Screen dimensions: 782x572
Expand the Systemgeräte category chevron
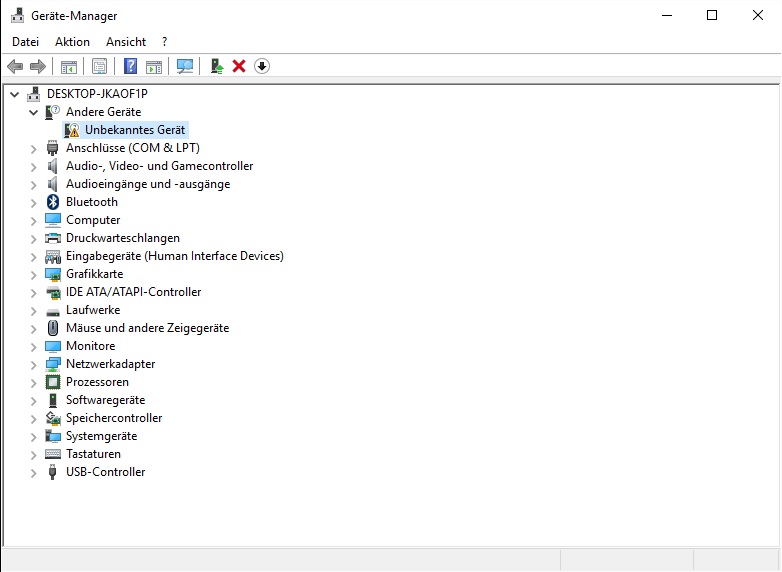click(x=33, y=437)
